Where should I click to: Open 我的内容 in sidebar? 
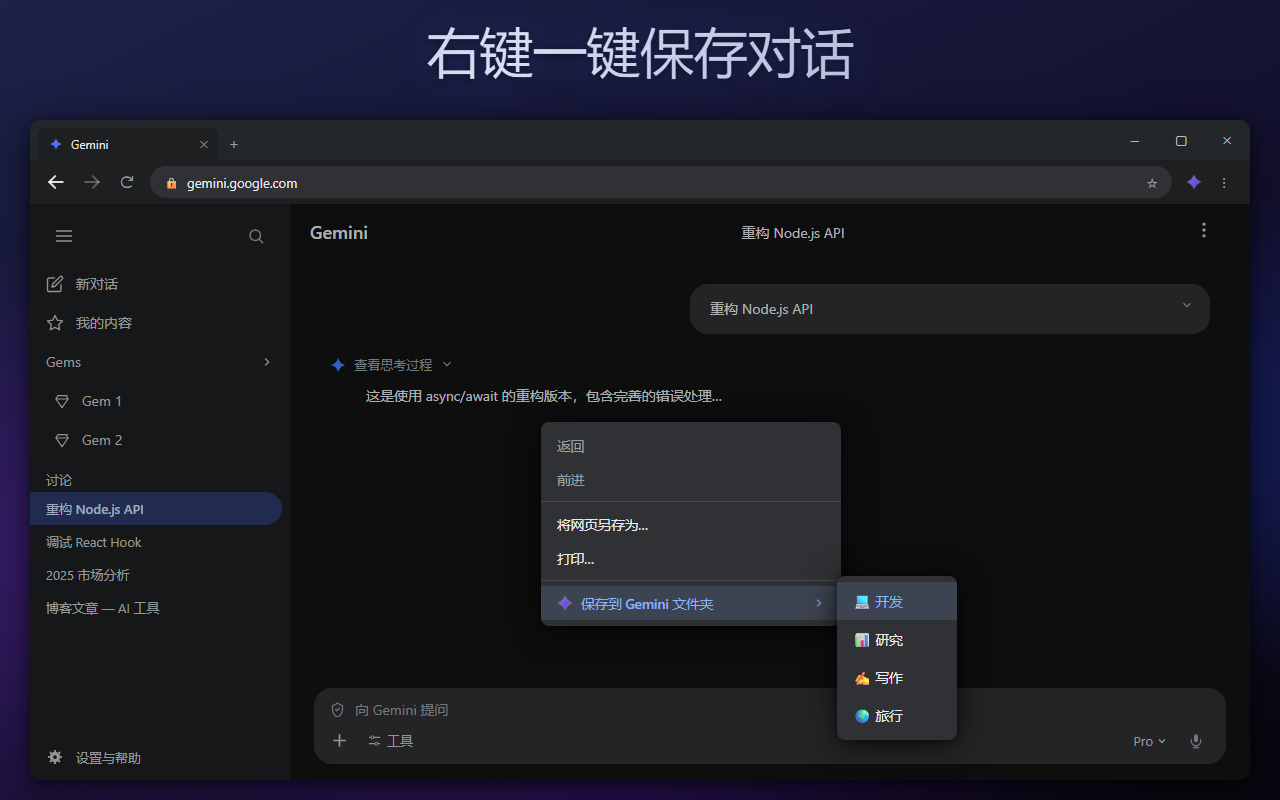click(89, 323)
